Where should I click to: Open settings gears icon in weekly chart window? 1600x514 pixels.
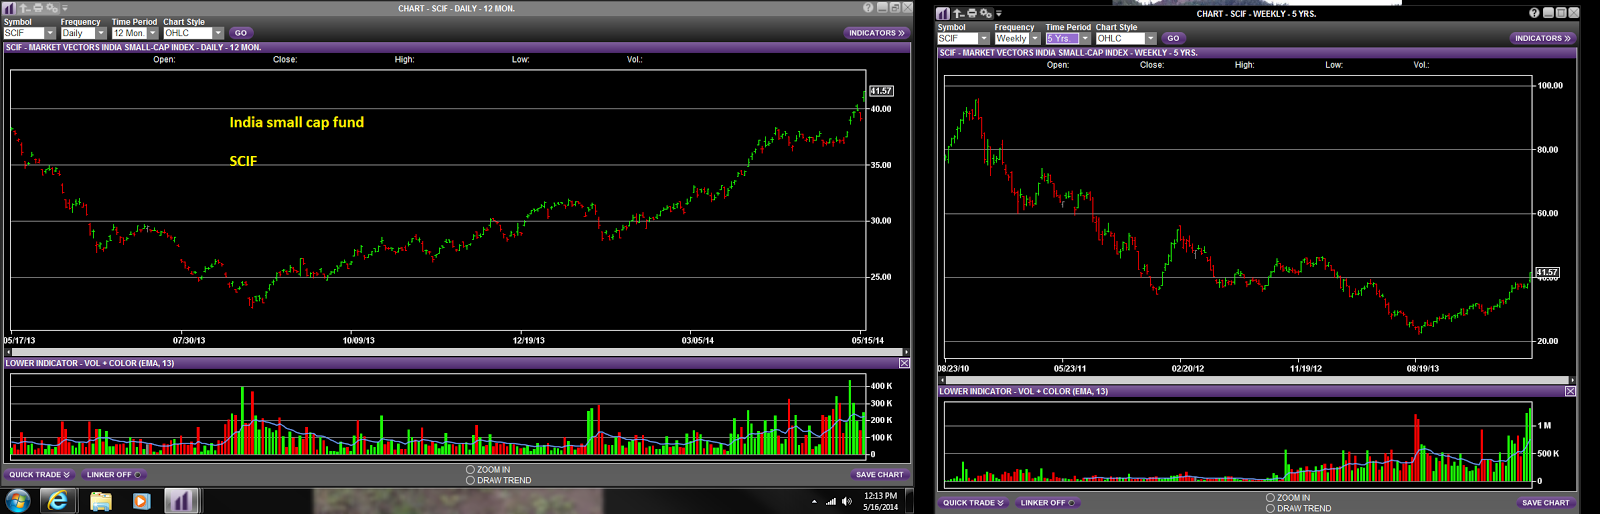(986, 13)
